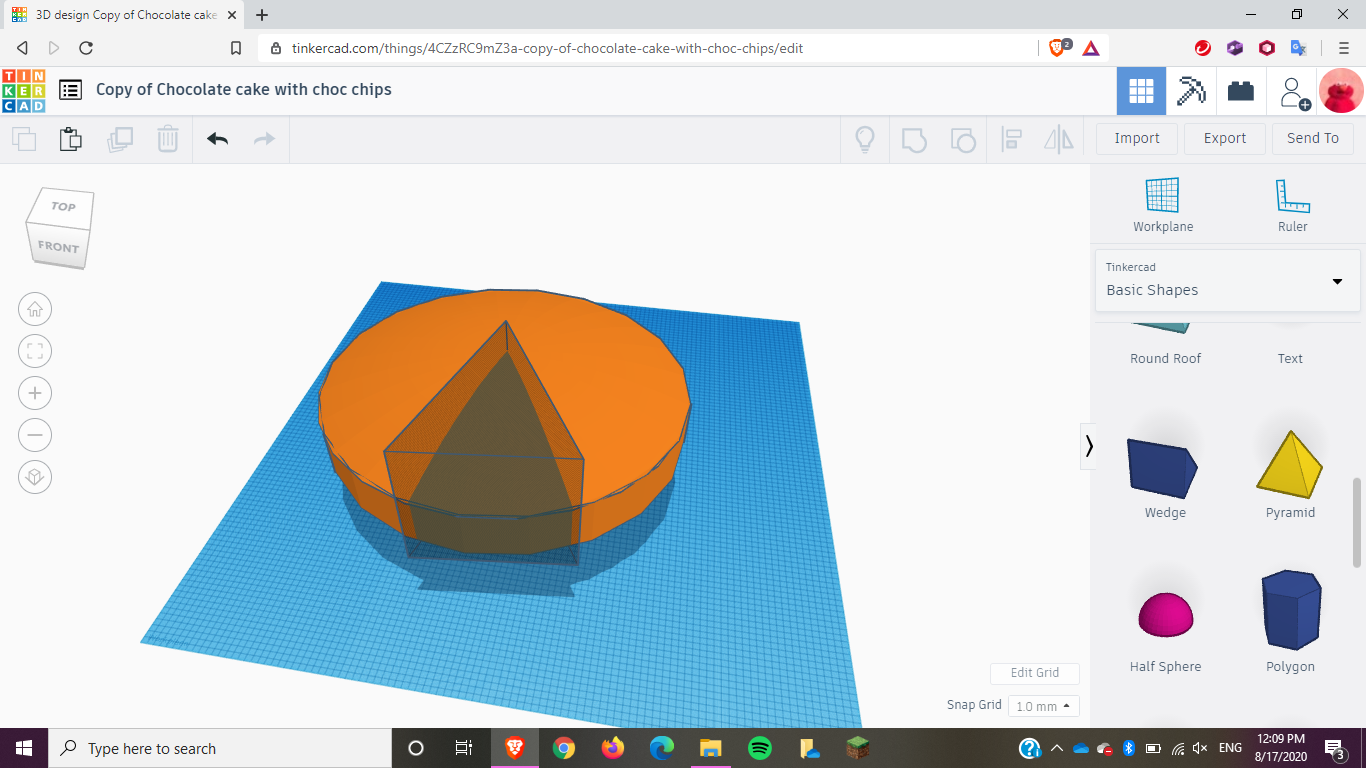The image size is (1366, 768).
Task: Zoom in with the plus icon
Action: coord(35,393)
